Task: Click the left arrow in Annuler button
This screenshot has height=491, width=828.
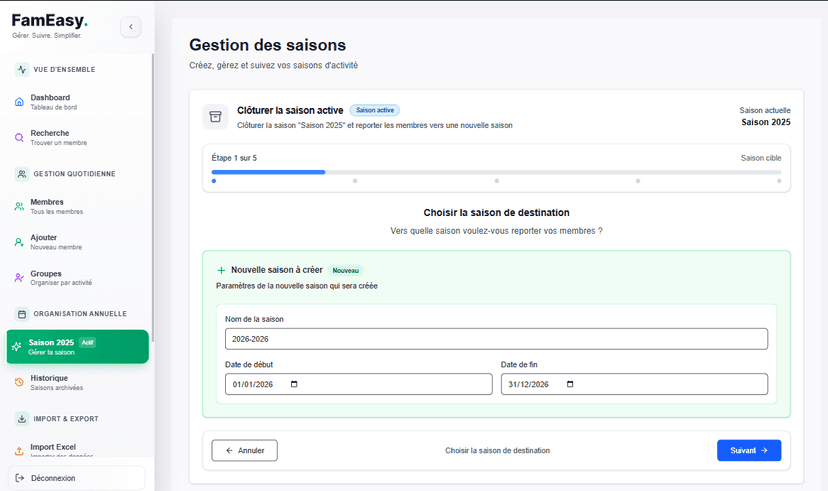Action: [x=229, y=450]
